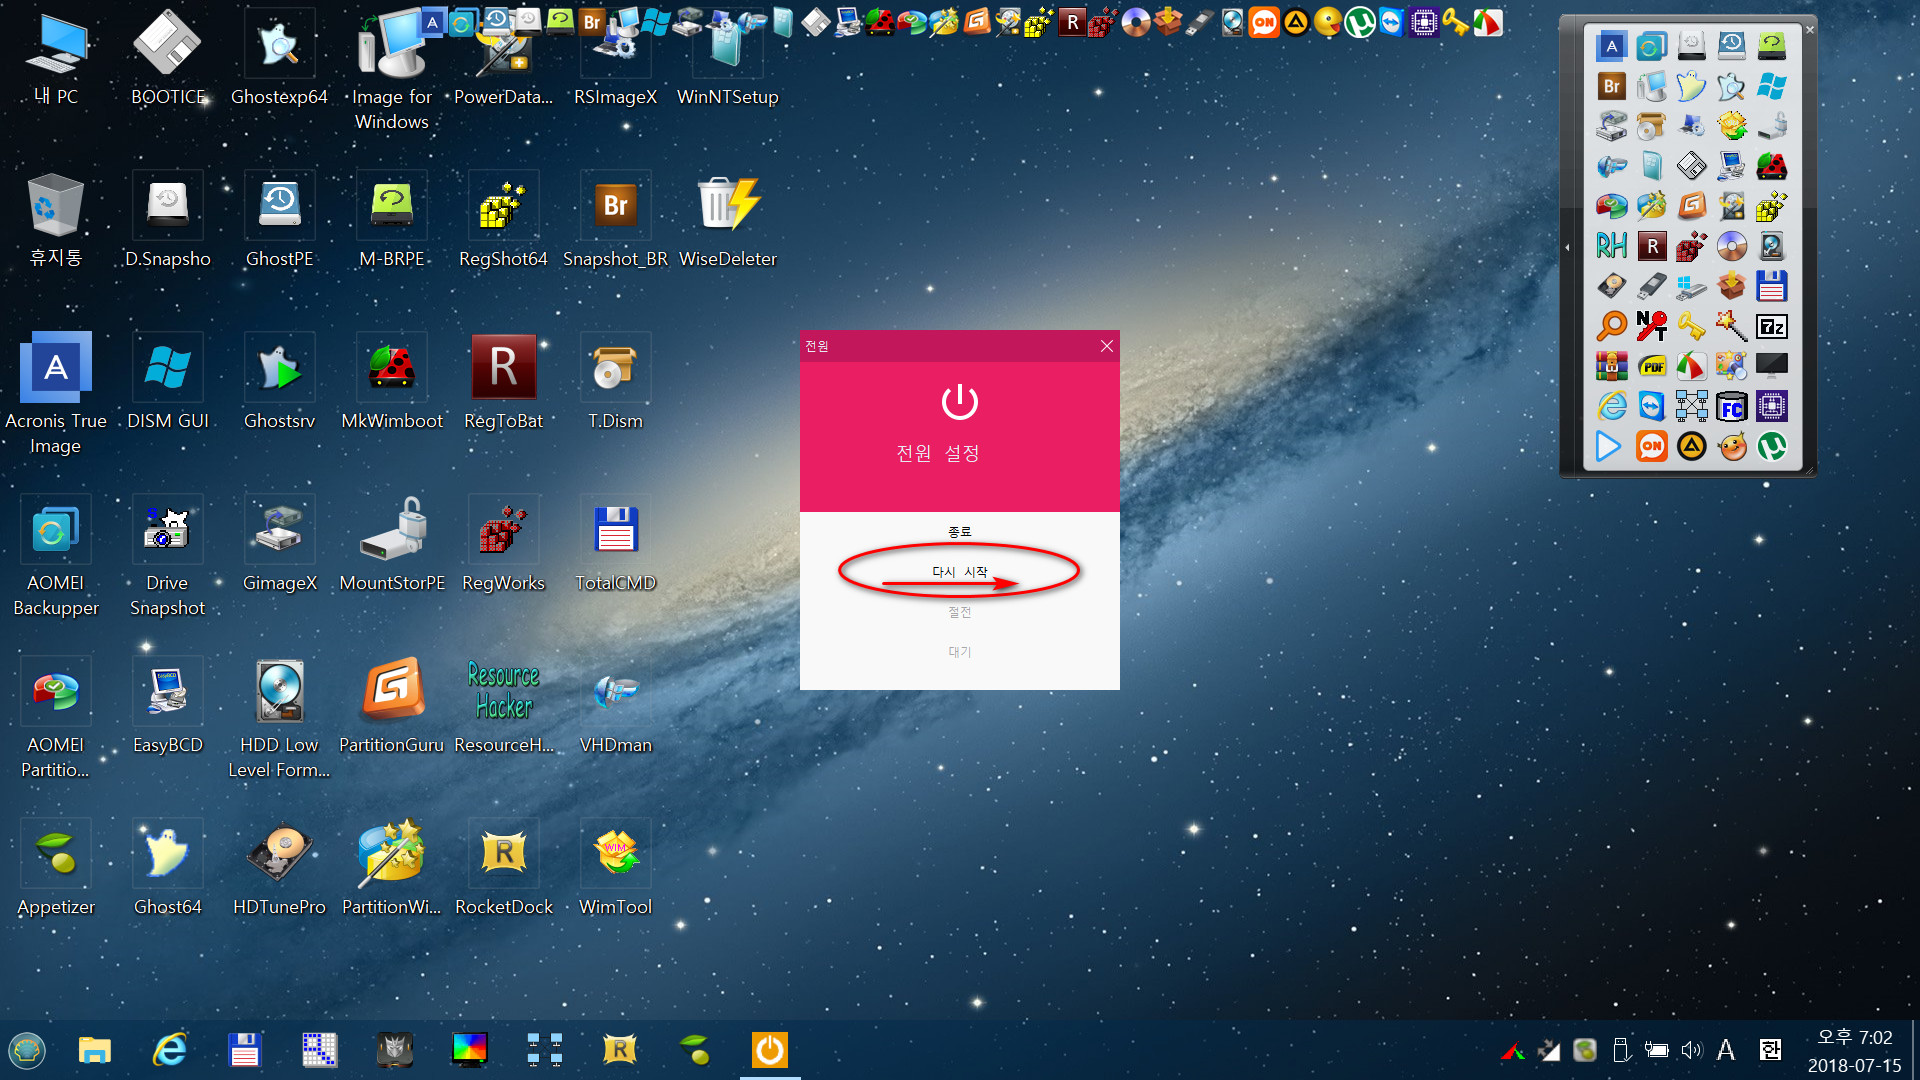Open the 휴지통 recycle bin
This screenshot has width=1920, height=1080.
56,220
